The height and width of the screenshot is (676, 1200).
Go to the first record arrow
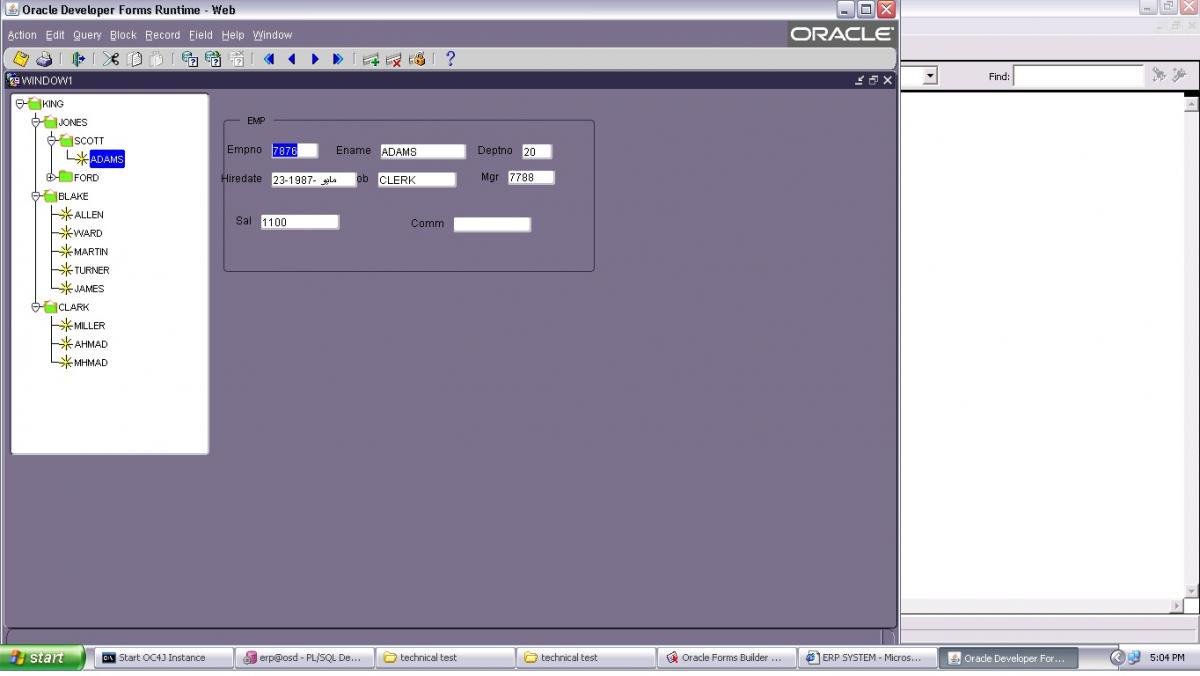point(269,59)
